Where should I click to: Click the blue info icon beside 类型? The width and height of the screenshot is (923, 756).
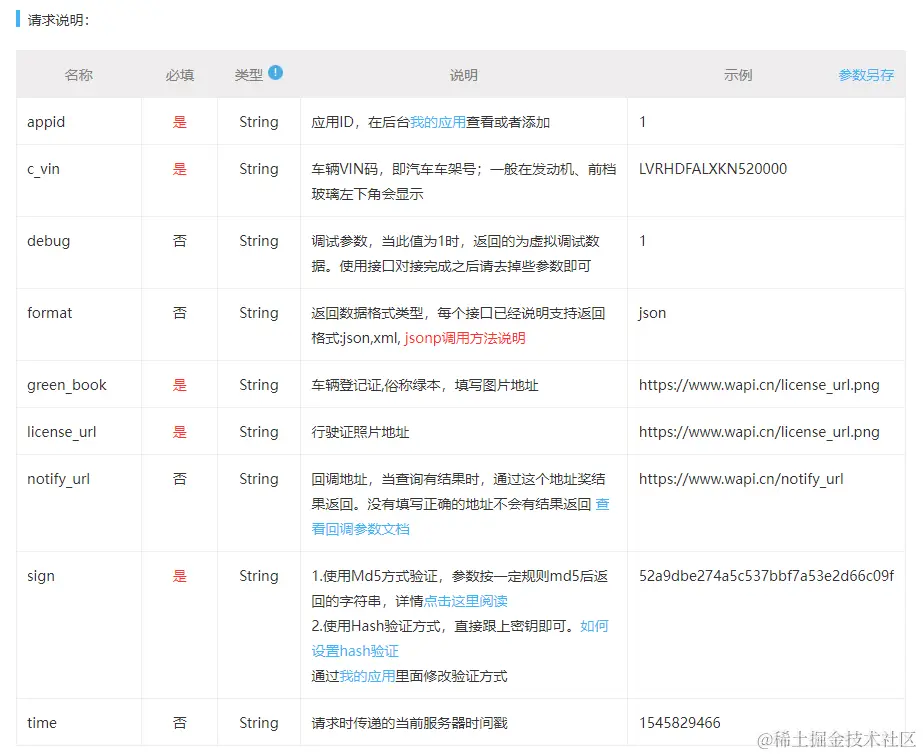275,72
